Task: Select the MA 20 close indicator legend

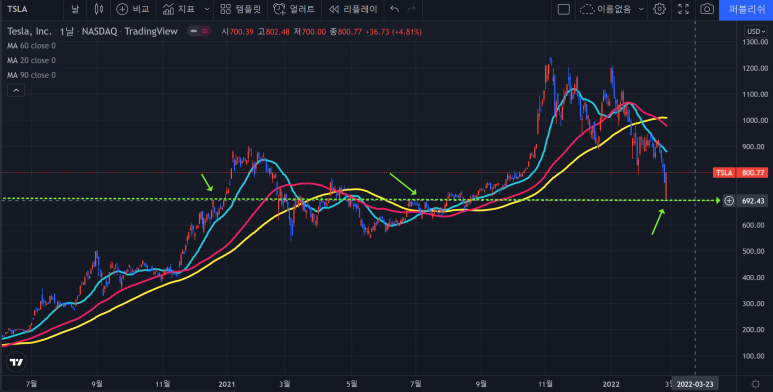Action: point(31,61)
